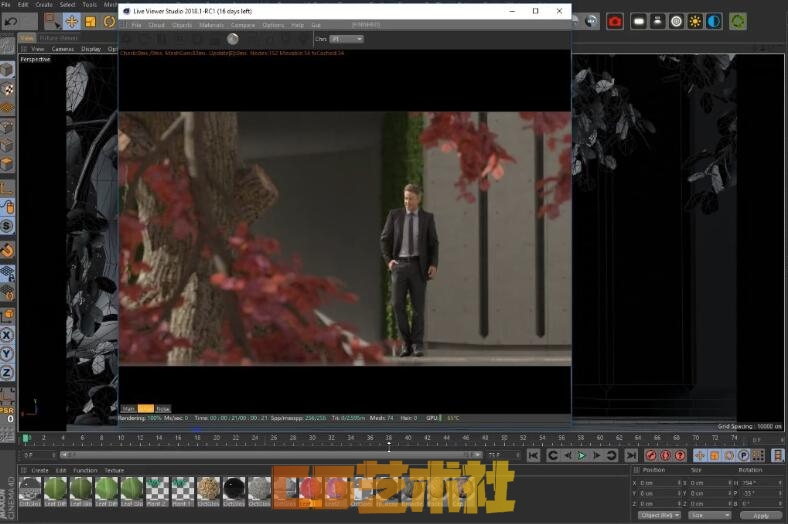Open the viewport Cameras menu
Image resolution: width=788 pixels, height=524 pixels.
[x=63, y=49]
